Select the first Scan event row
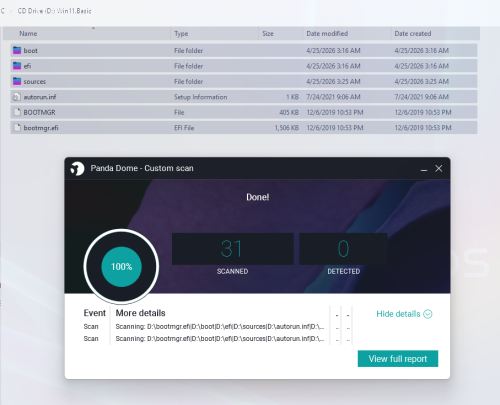Screen dimensions: 500x405 pyautogui.click(x=217, y=326)
